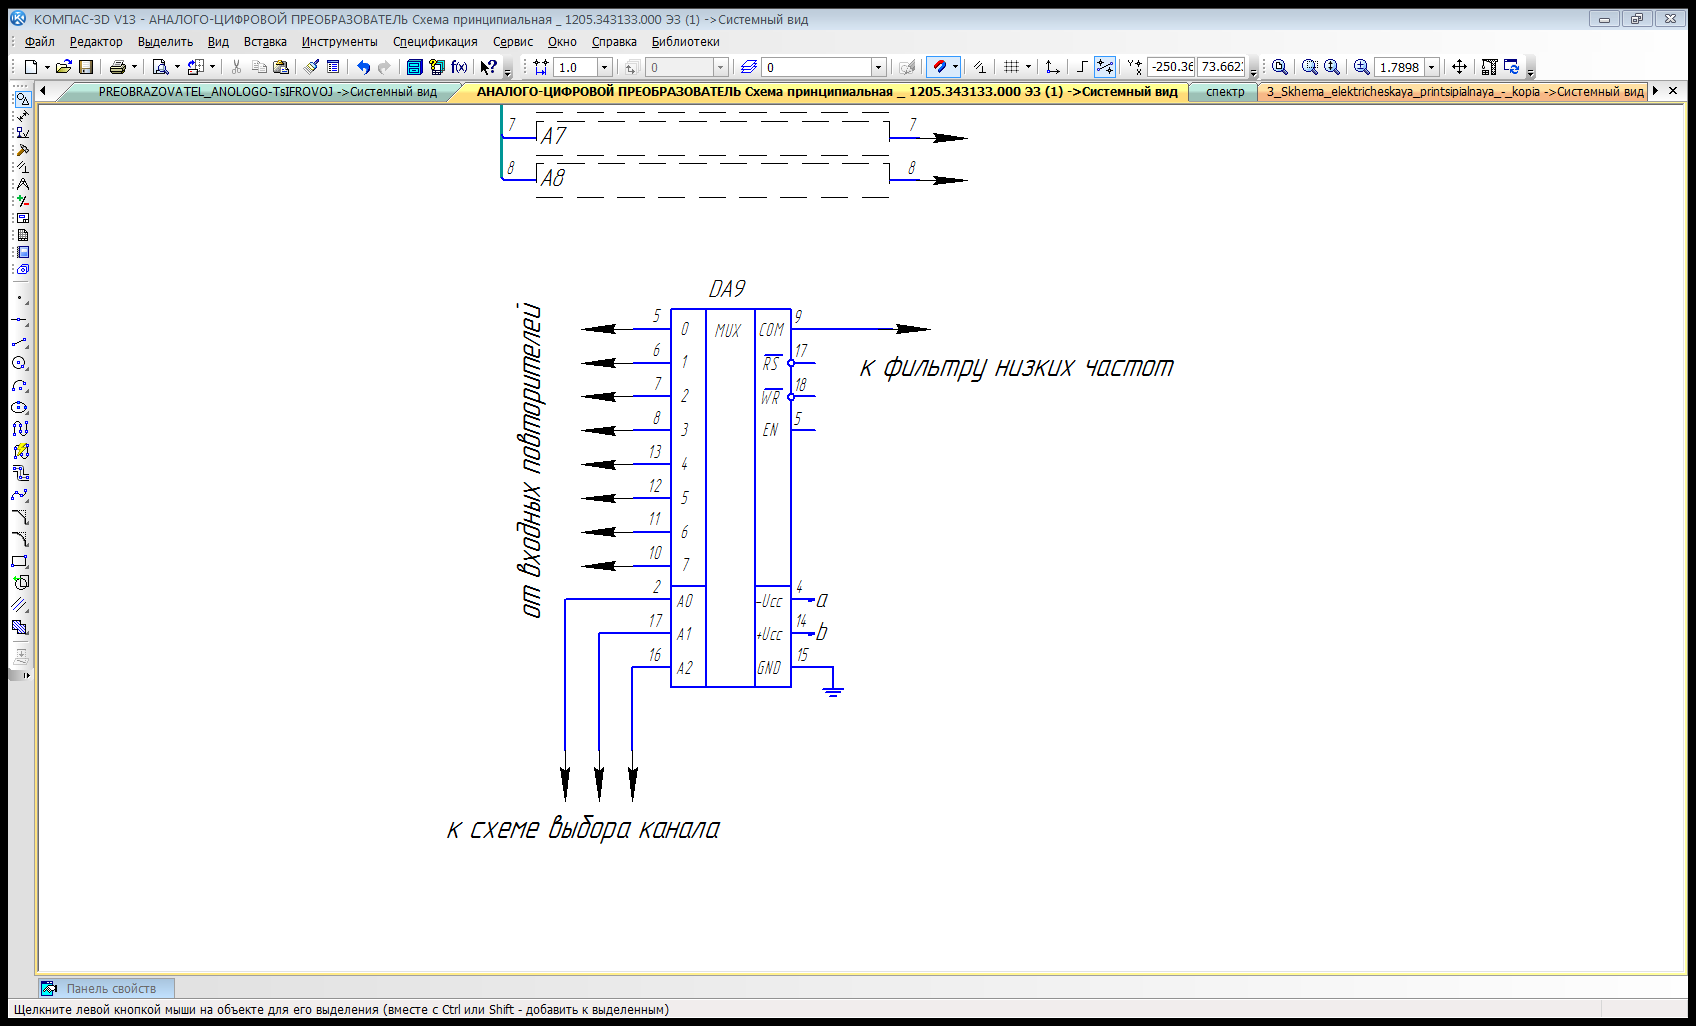
Task: Expand the zoom factor 1.7898 dropdown
Action: [x=1431, y=67]
